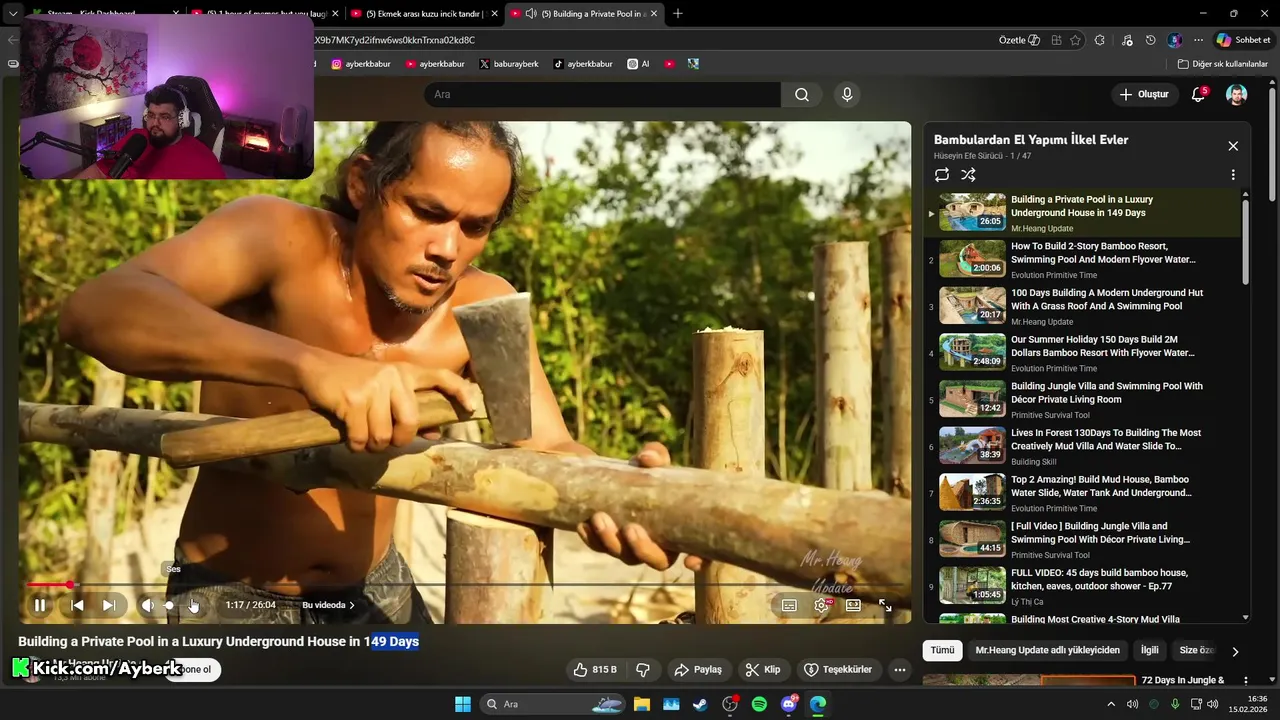Open browser history clock icon
The image size is (1280, 720).
(1150, 40)
